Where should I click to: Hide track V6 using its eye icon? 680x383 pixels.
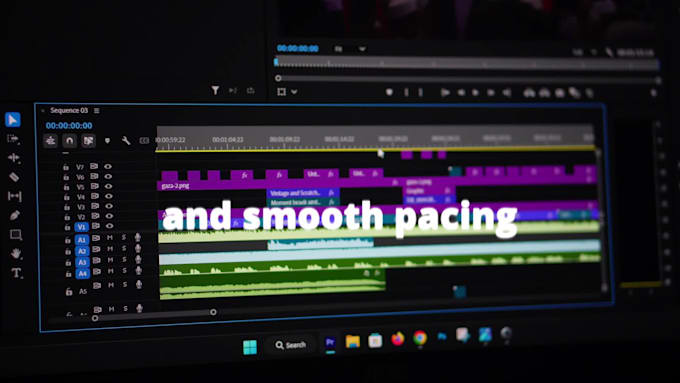(x=108, y=177)
